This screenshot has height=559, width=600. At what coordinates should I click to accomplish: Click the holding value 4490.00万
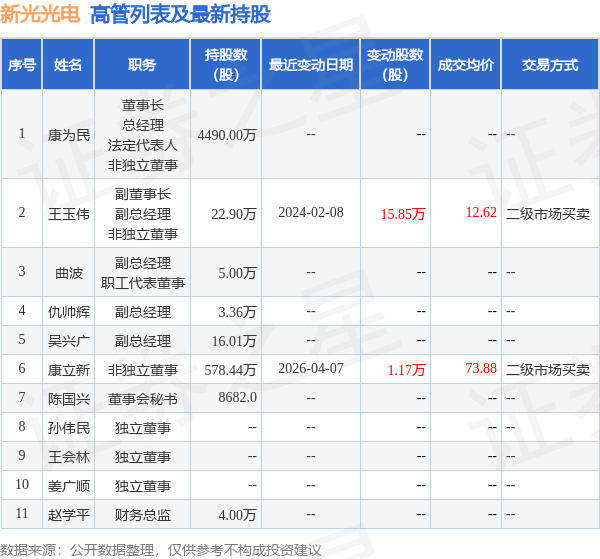click(227, 135)
